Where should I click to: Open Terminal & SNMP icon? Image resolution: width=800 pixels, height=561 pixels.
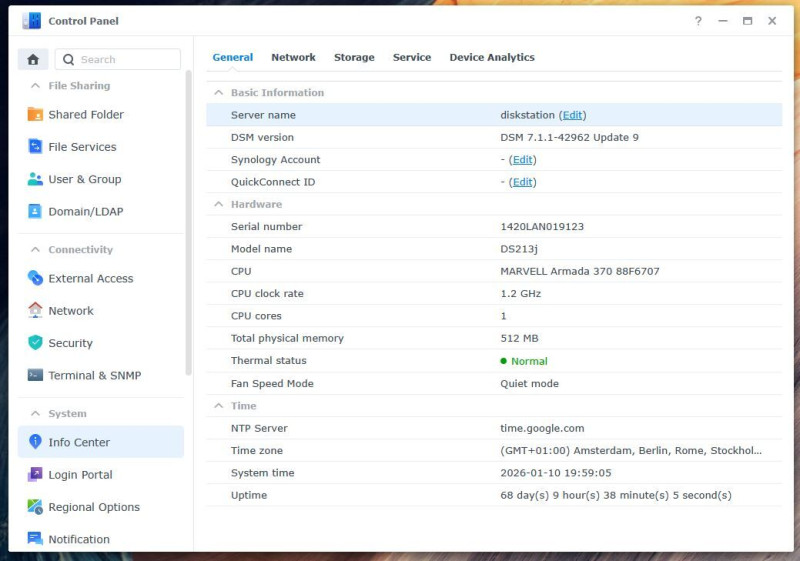tap(35, 375)
